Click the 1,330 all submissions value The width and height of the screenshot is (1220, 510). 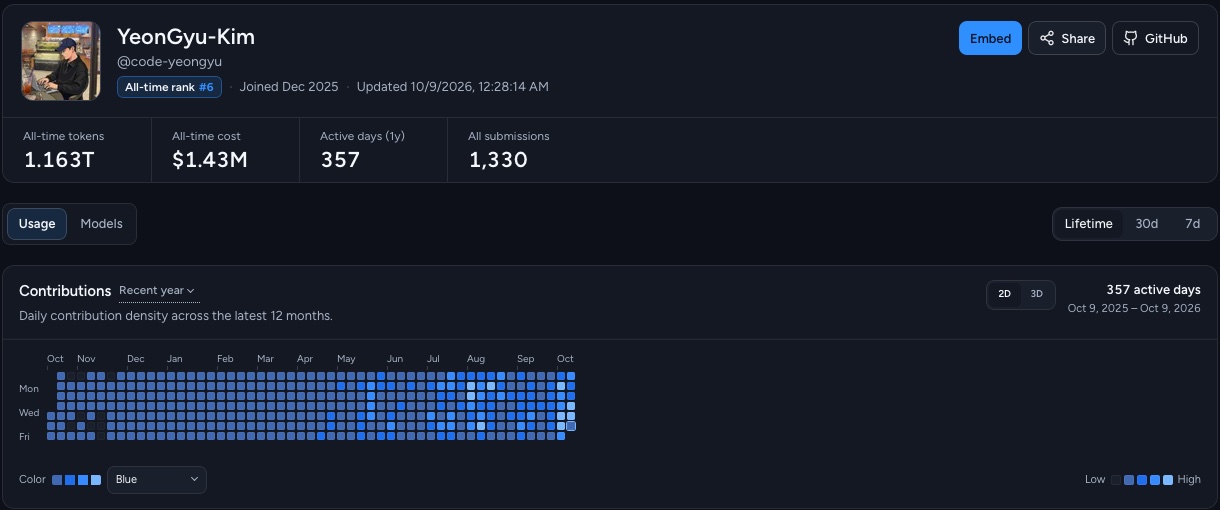click(x=498, y=160)
